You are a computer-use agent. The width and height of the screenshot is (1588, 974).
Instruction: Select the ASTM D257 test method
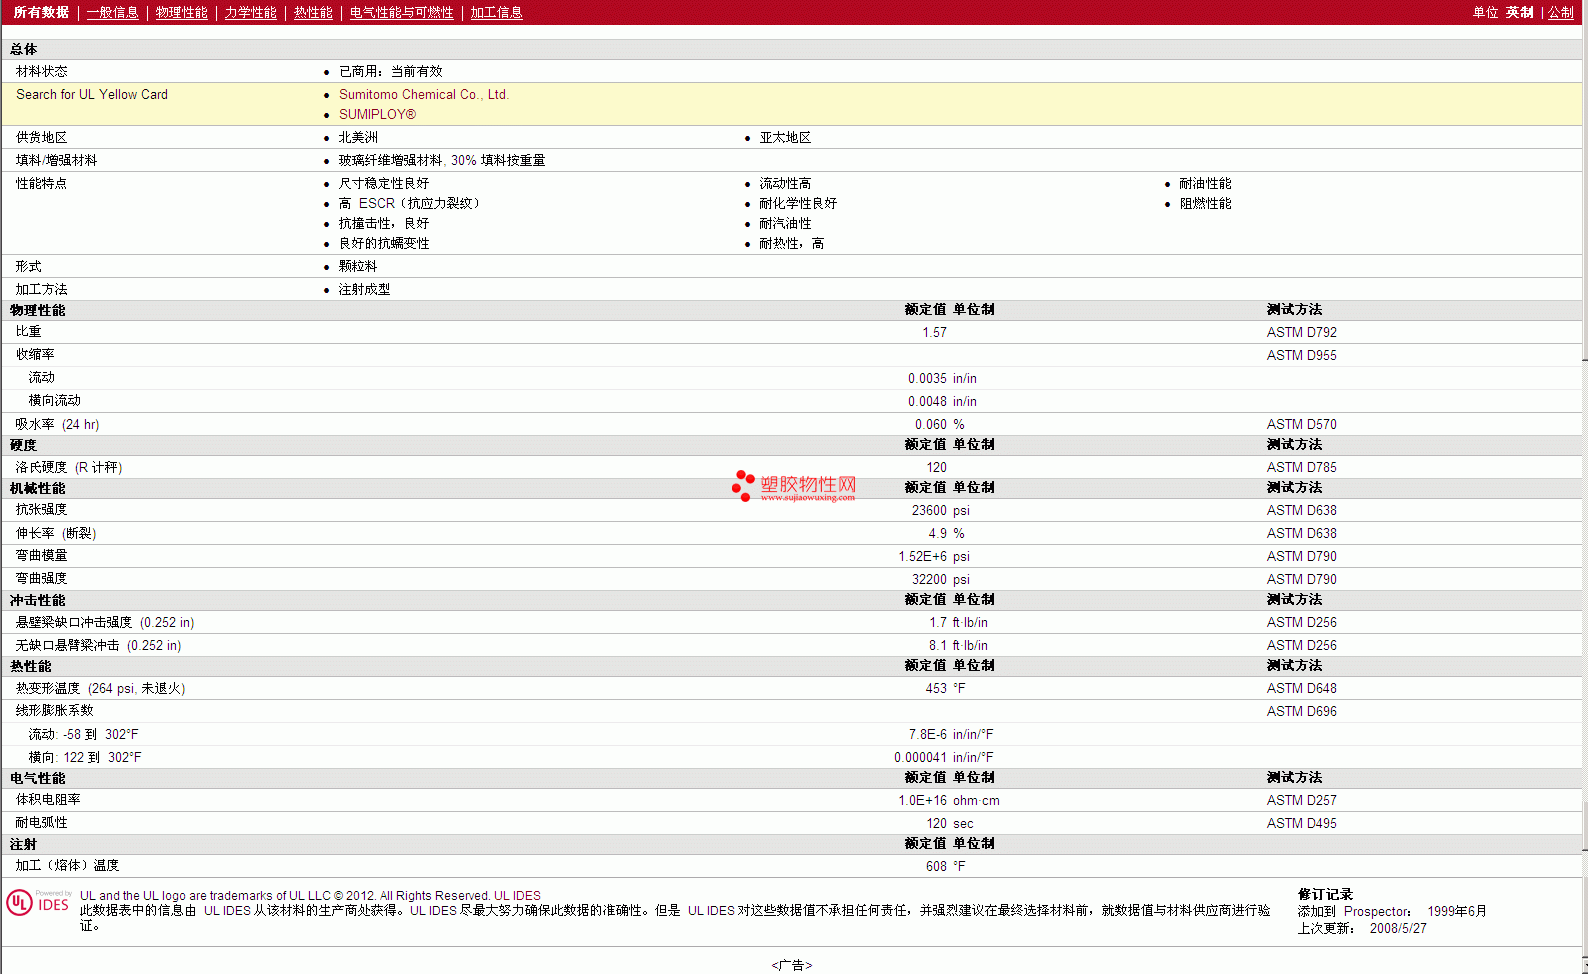coord(1301,800)
